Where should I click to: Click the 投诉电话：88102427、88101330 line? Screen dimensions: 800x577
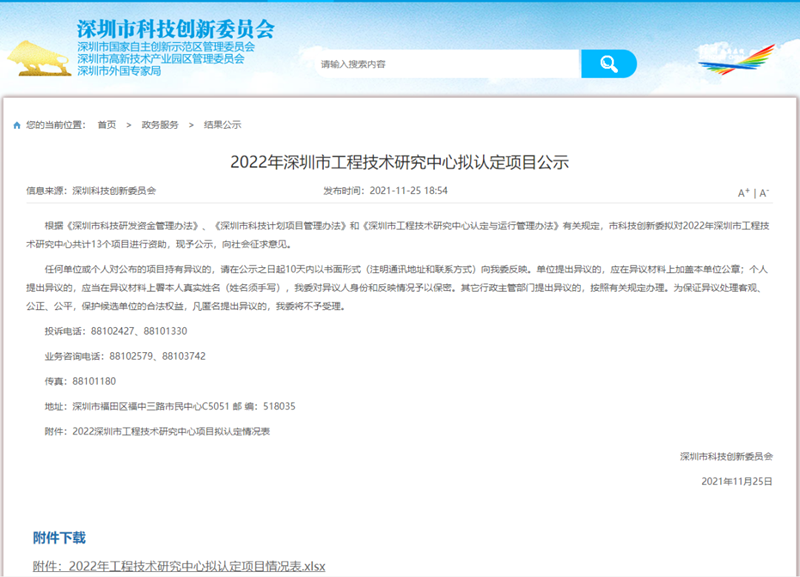coord(116,331)
